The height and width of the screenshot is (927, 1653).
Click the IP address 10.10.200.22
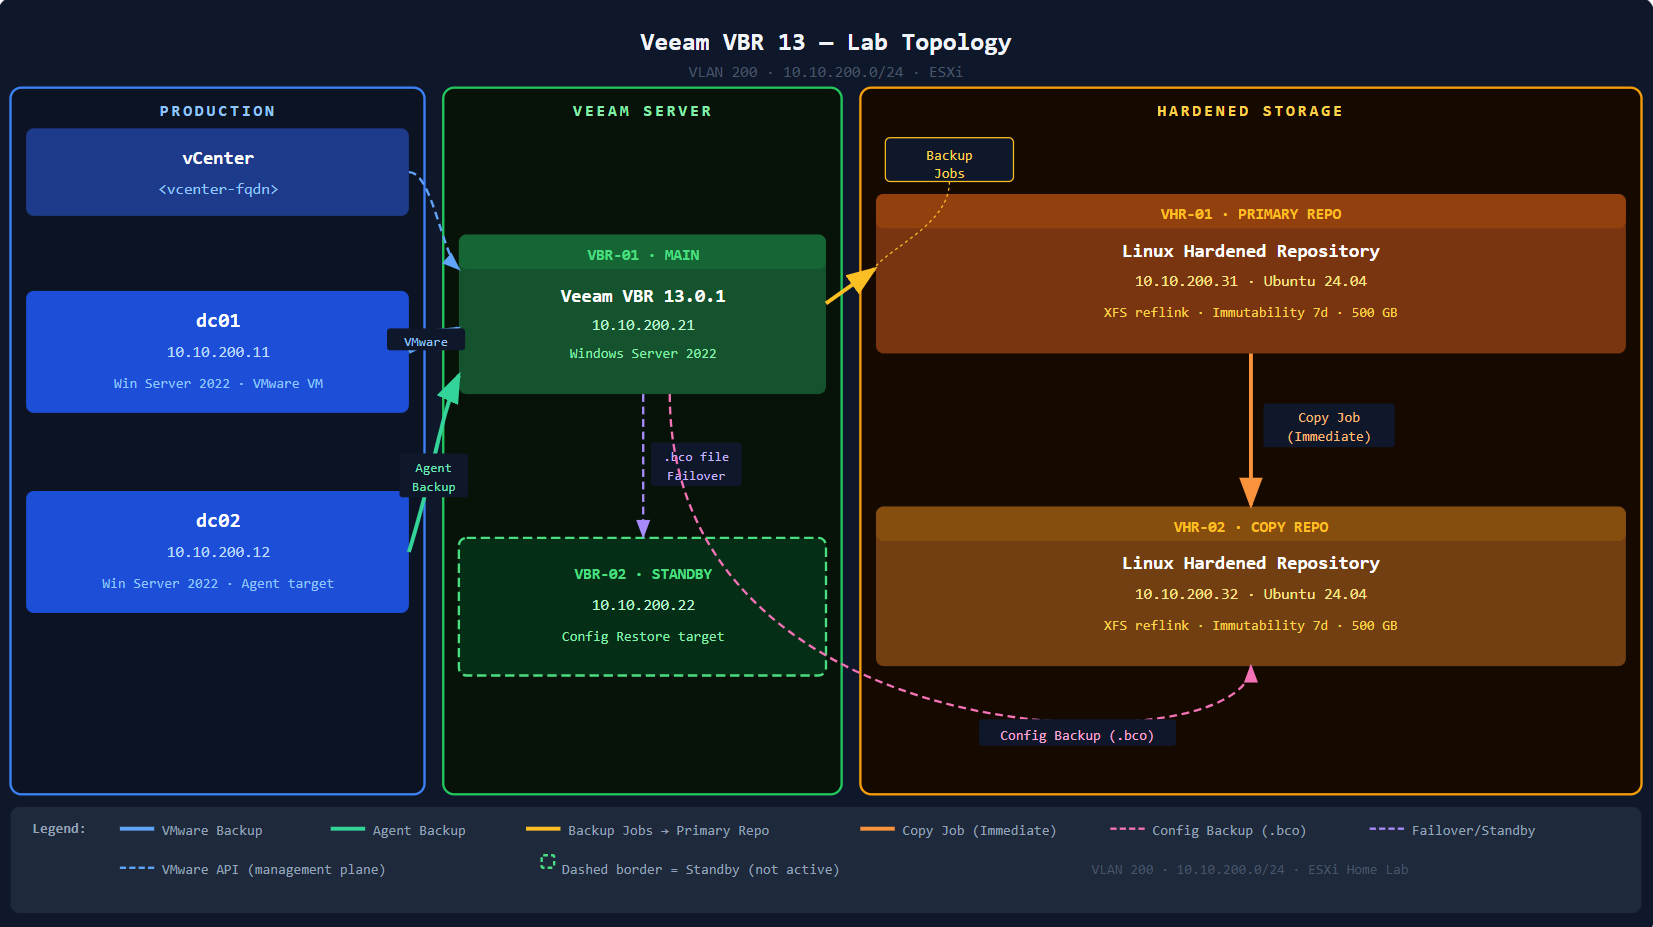pyautogui.click(x=643, y=605)
